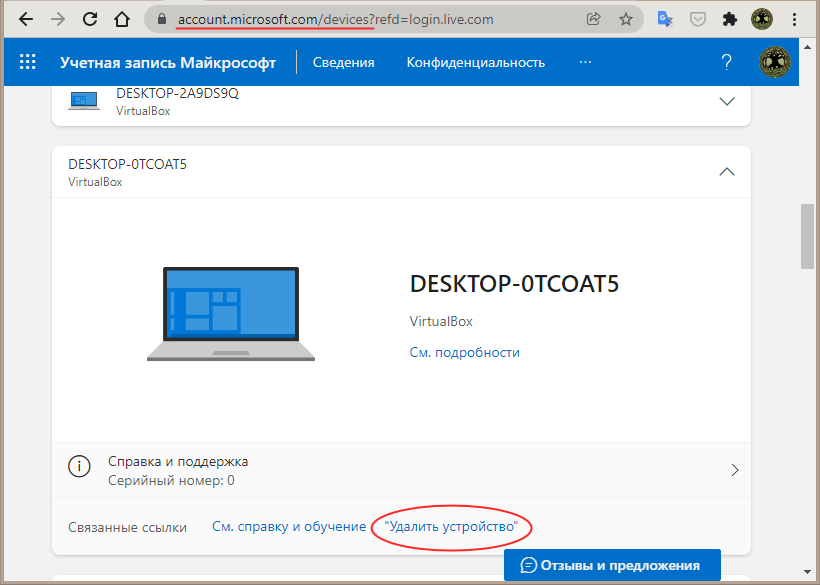Open the Chrome three-dot menu
This screenshot has width=820, height=585.
tap(794, 19)
